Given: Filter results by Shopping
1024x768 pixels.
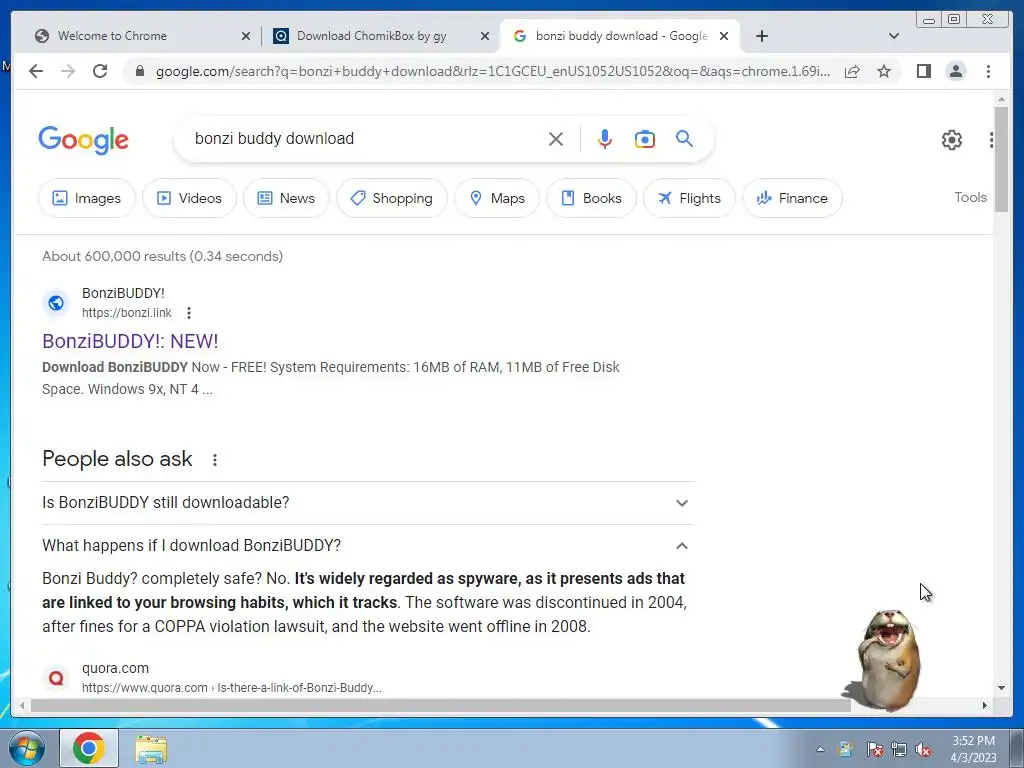Looking at the screenshot, I should coord(392,198).
